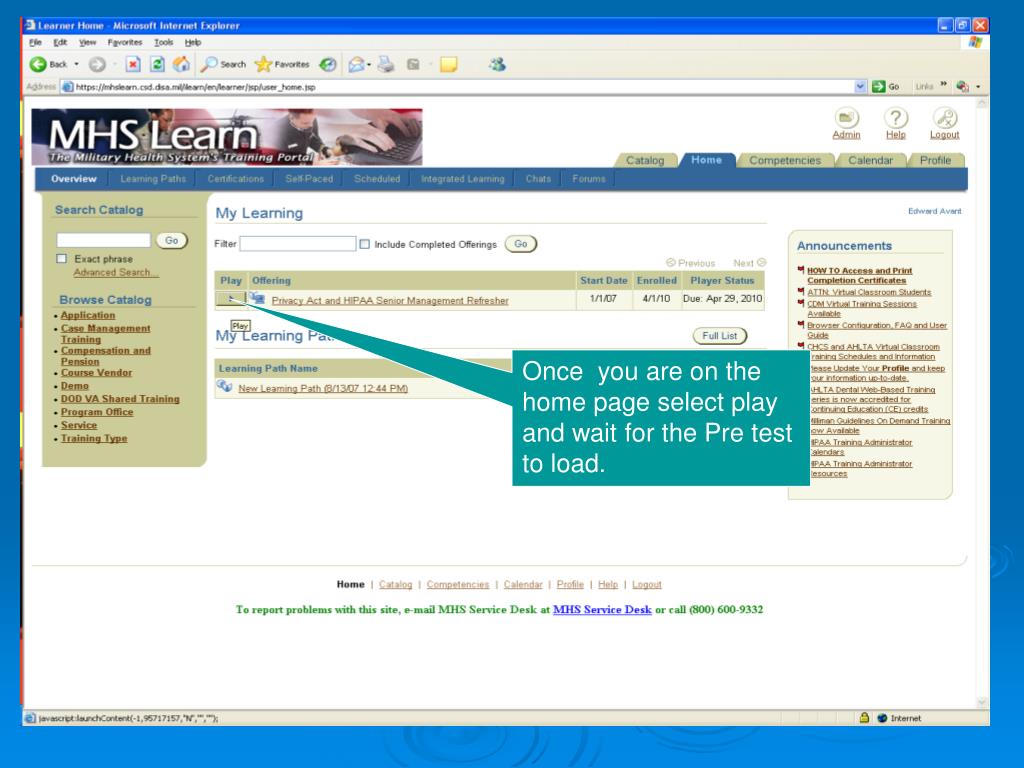Click the Full List button
Screen dimensions: 1024x768
point(720,336)
